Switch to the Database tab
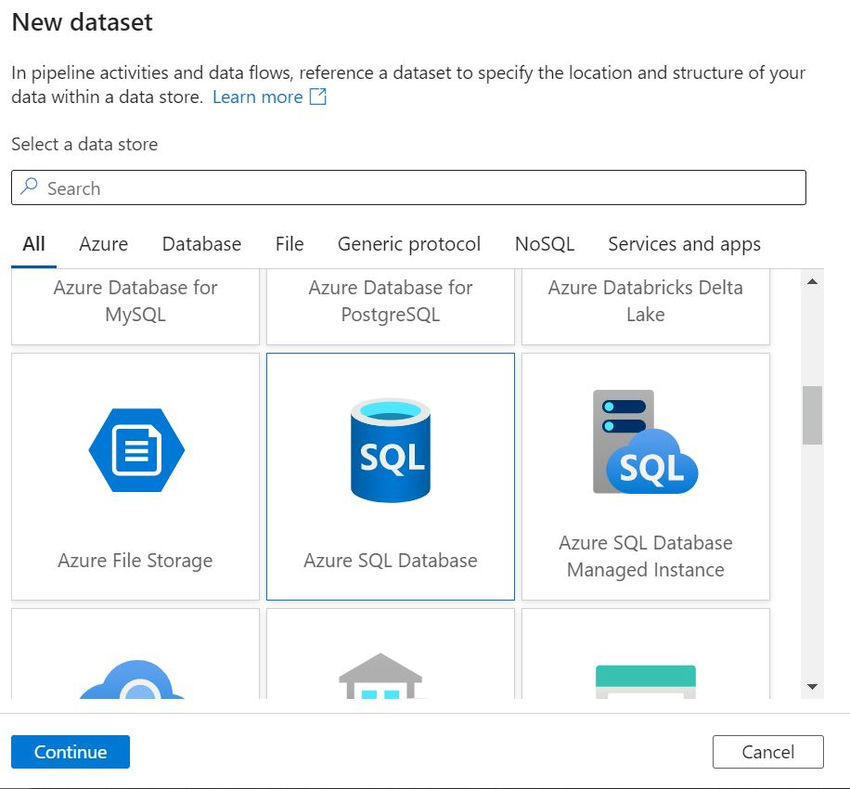The width and height of the screenshot is (850, 789). pos(202,244)
